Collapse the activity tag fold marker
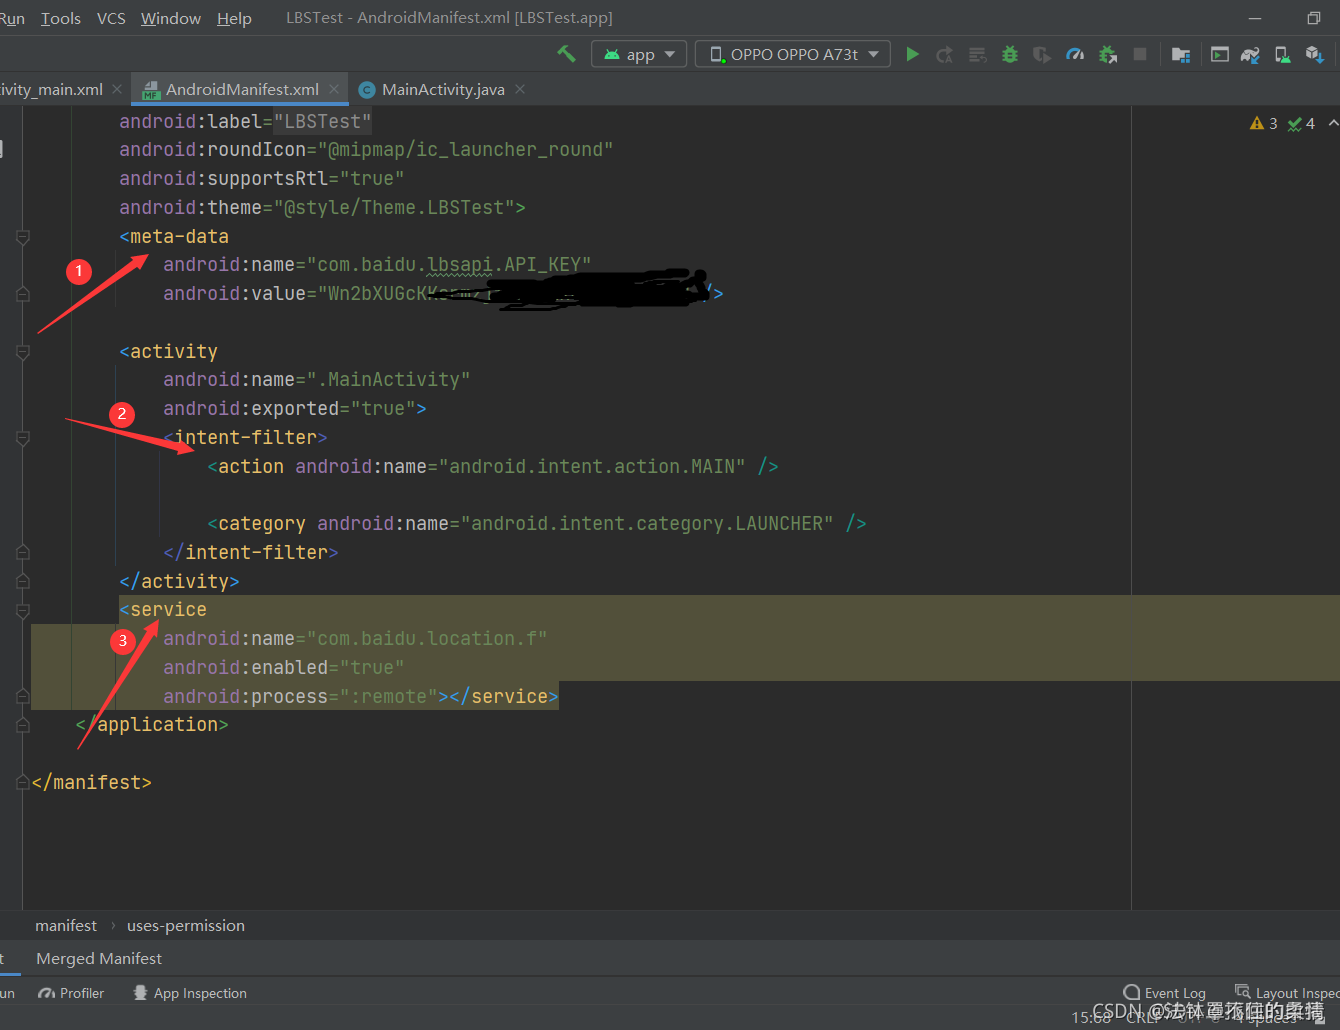Image resolution: width=1340 pixels, height=1030 pixels. click(22, 352)
